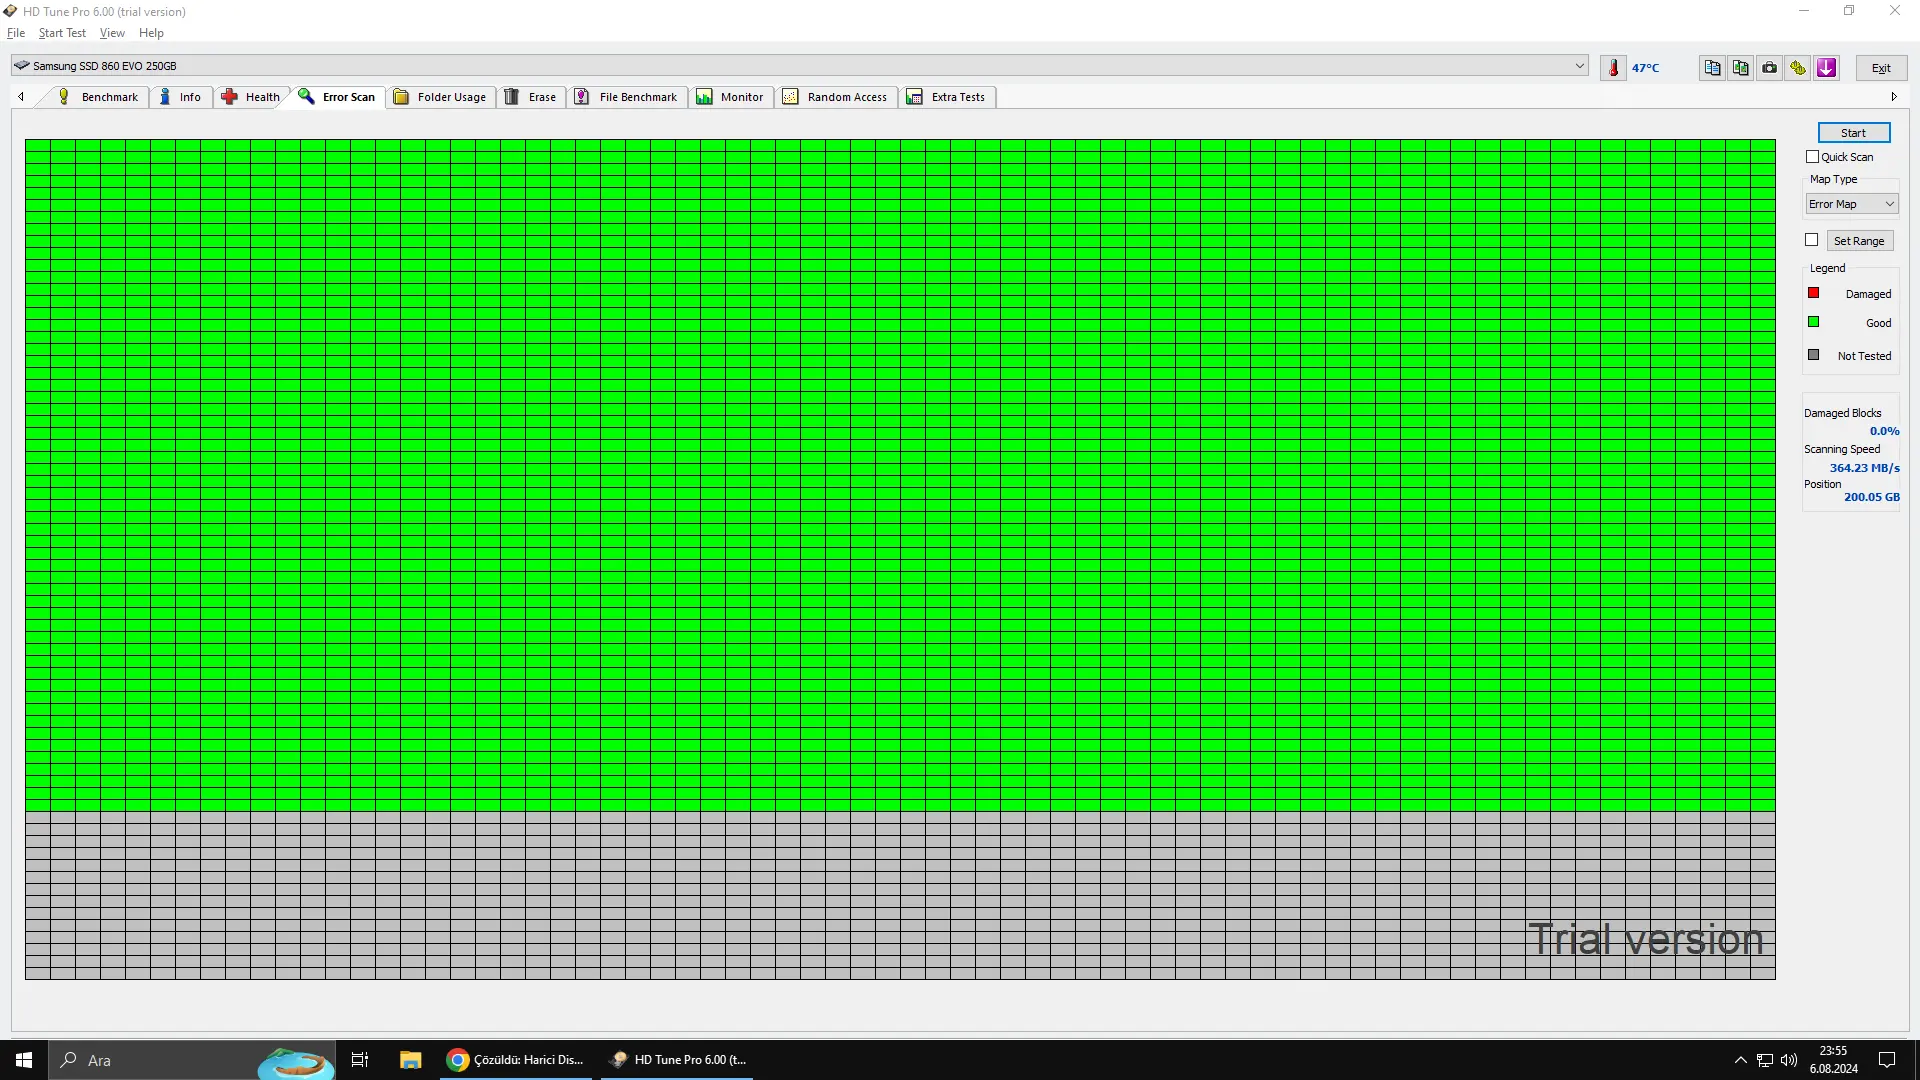Image resolution: width=1920 pixels, height=1080 pixels.
Task: Save screenshot with the camera icon
Action: coord(1770,68)
